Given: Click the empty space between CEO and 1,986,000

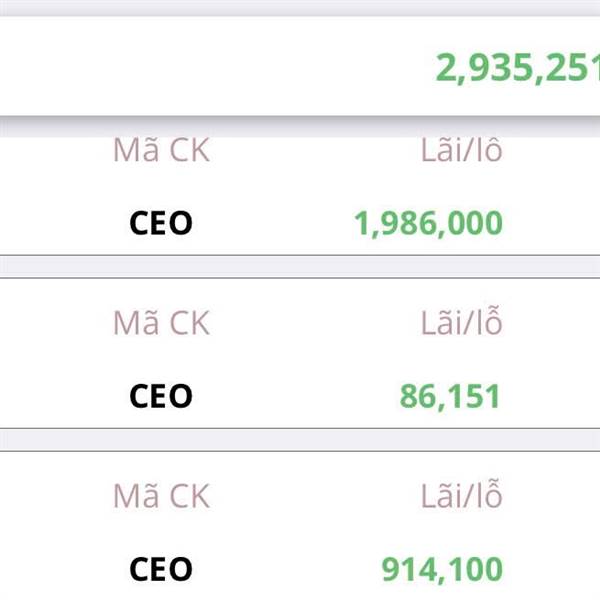Looking at the screenshot, I should click(270, 223).
